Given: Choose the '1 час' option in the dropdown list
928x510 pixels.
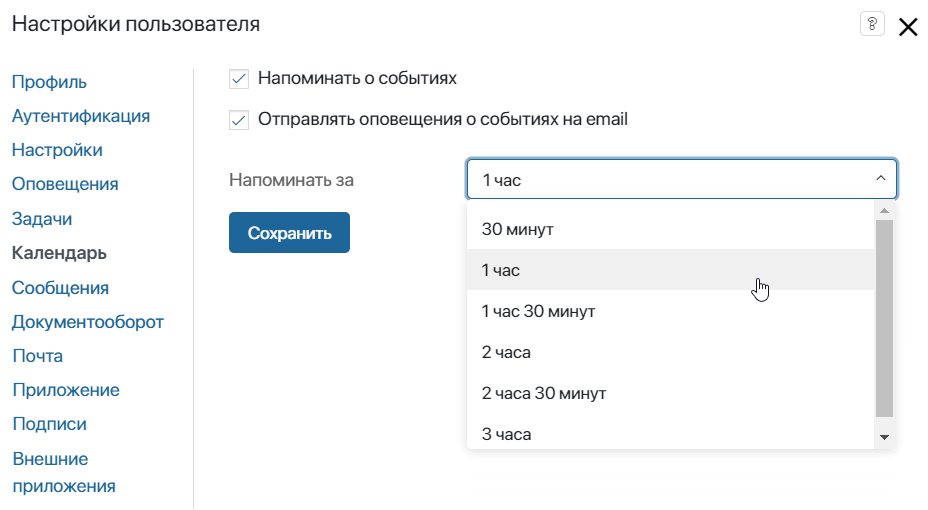Looking at the screenshot, I should [671, 270].
